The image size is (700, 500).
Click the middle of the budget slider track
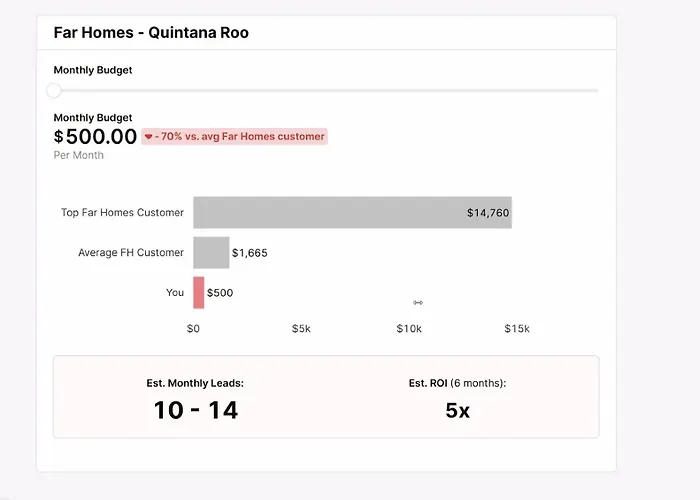click(326, 90)
